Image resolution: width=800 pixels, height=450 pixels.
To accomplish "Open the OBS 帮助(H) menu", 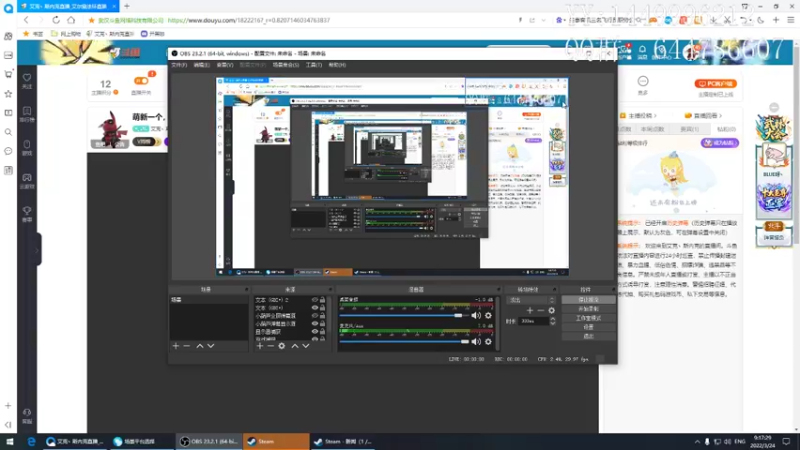I will coord(337,65).
